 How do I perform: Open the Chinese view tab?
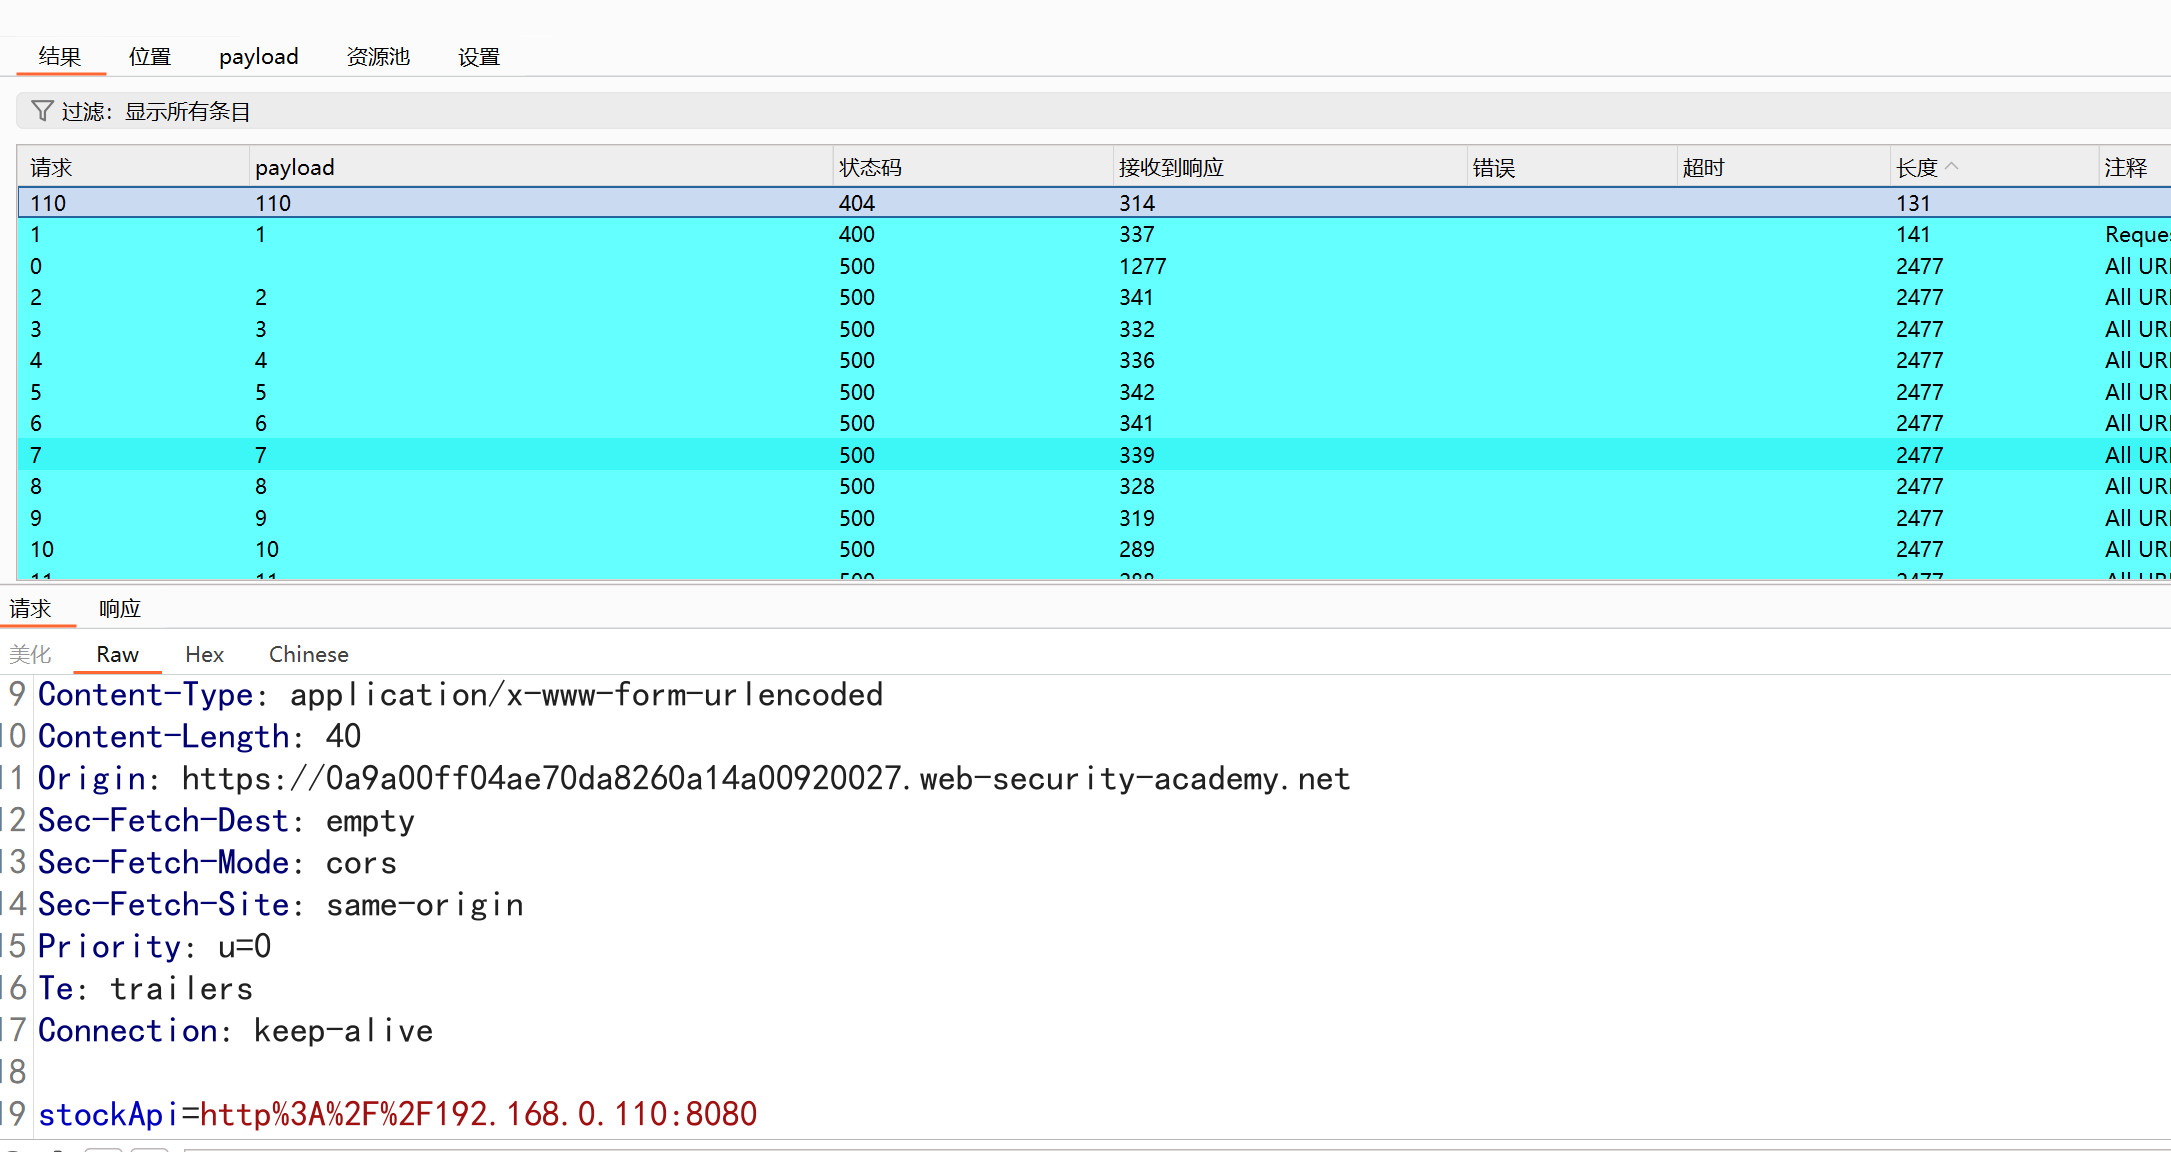[x=308, y=654]
